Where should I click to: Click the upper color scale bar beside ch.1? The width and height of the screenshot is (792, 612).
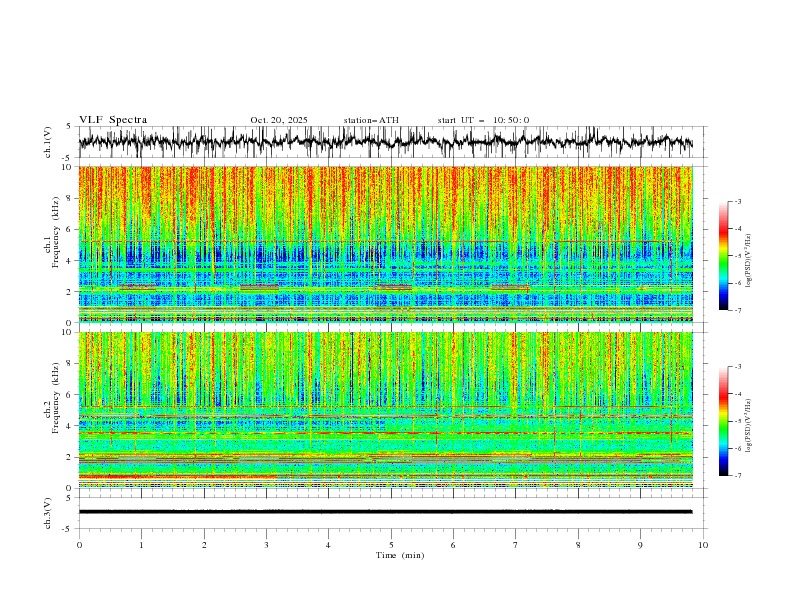click(x=723, y=256)
